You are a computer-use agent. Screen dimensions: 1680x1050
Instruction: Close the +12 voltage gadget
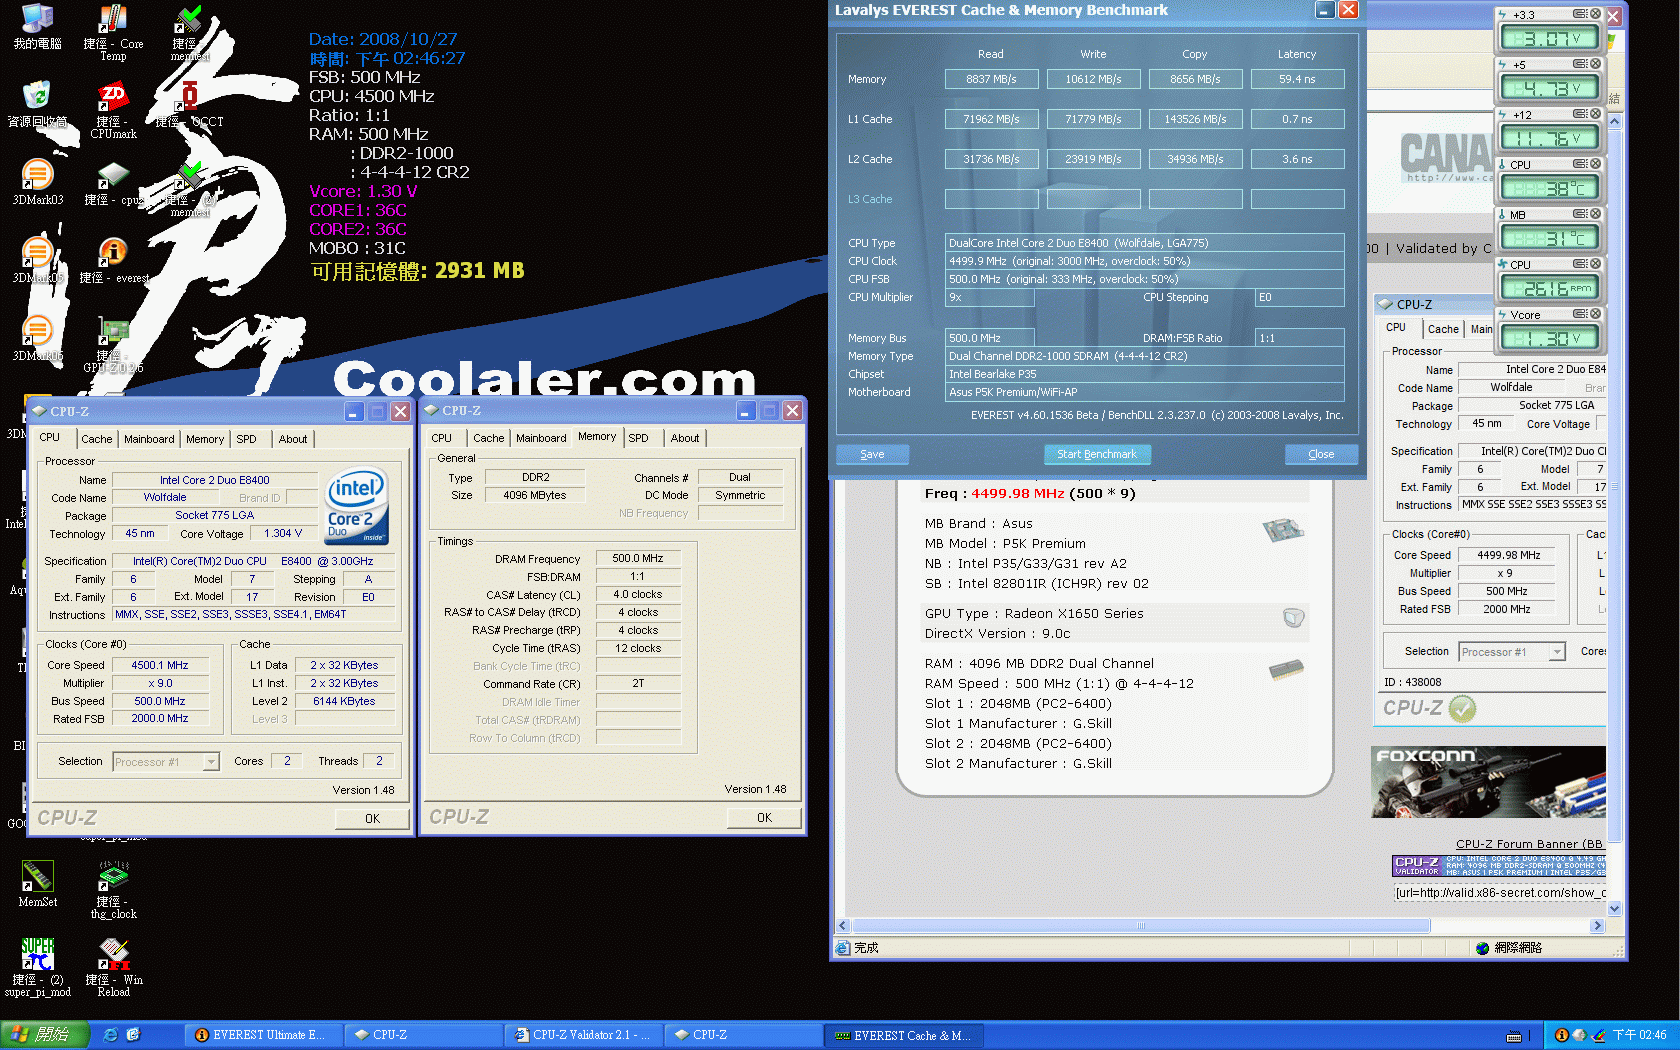point(1596,114)
